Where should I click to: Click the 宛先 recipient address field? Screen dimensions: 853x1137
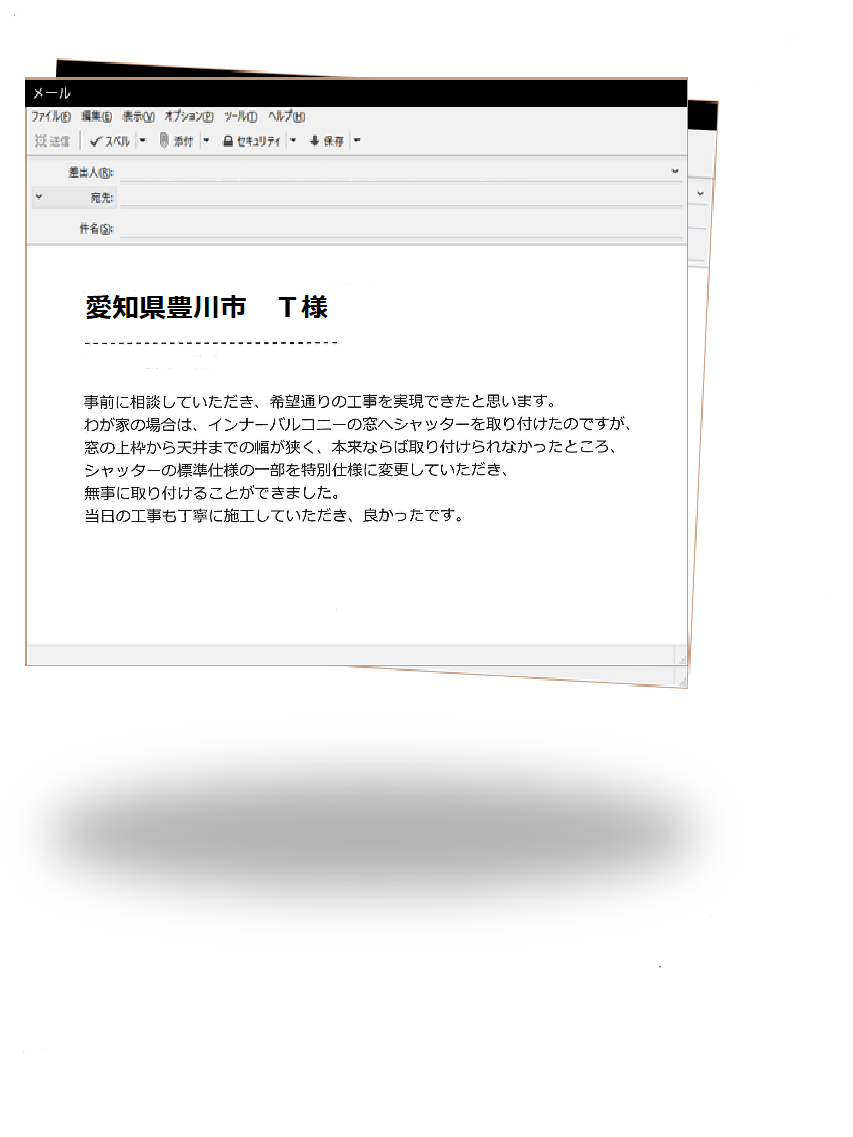tap(400, 197)
